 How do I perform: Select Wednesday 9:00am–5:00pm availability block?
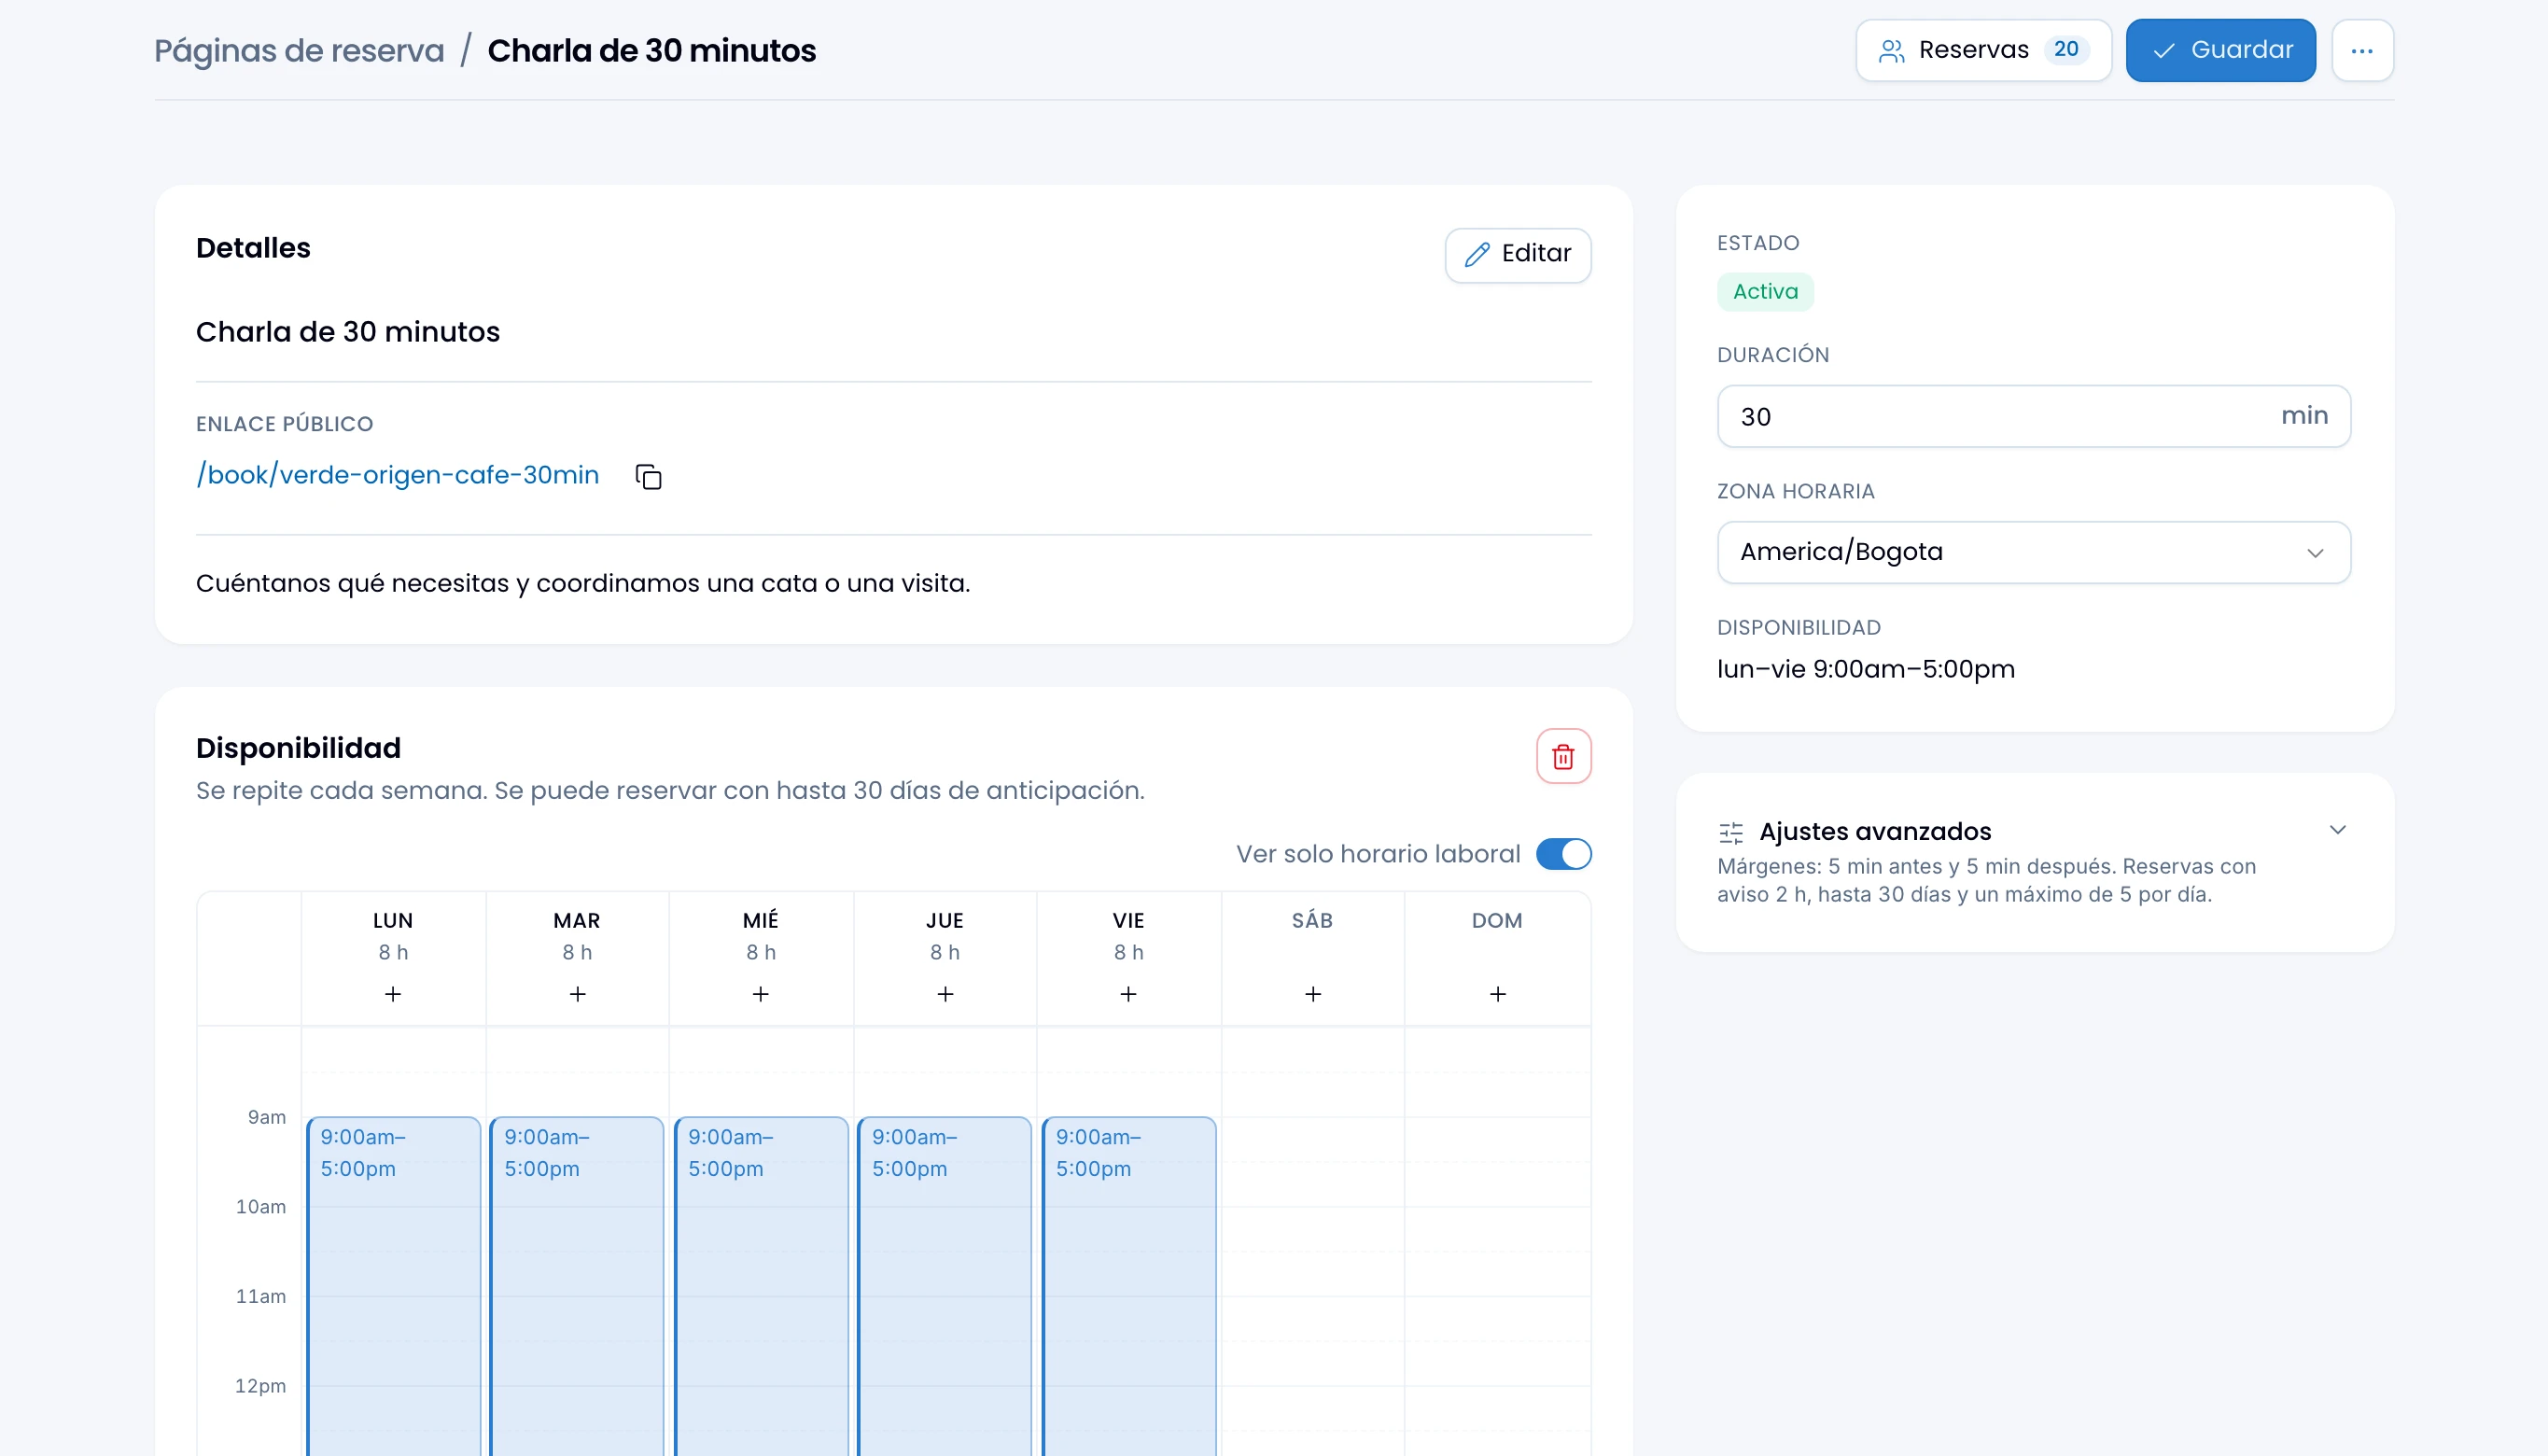coord(761,1286)
